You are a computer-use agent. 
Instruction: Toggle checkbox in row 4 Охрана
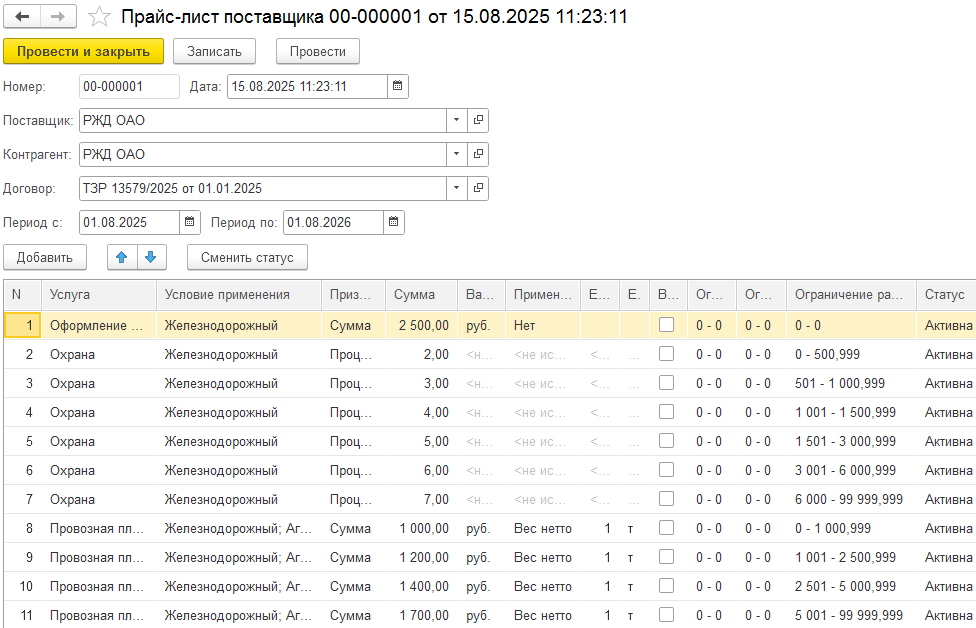pos(666,412)
